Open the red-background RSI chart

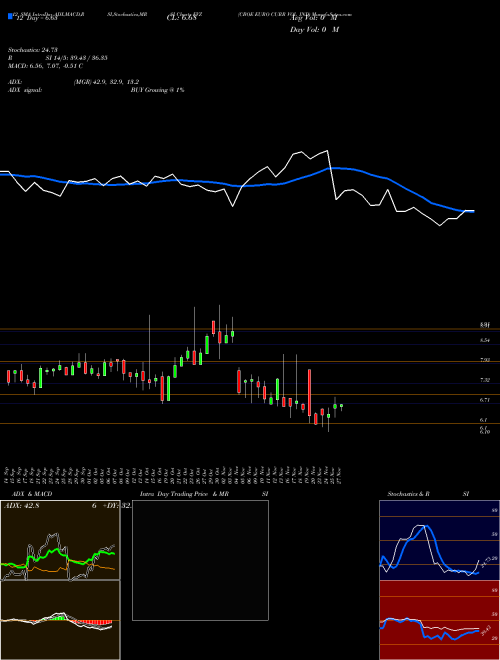pyautogui.click(x=439, y=620)
